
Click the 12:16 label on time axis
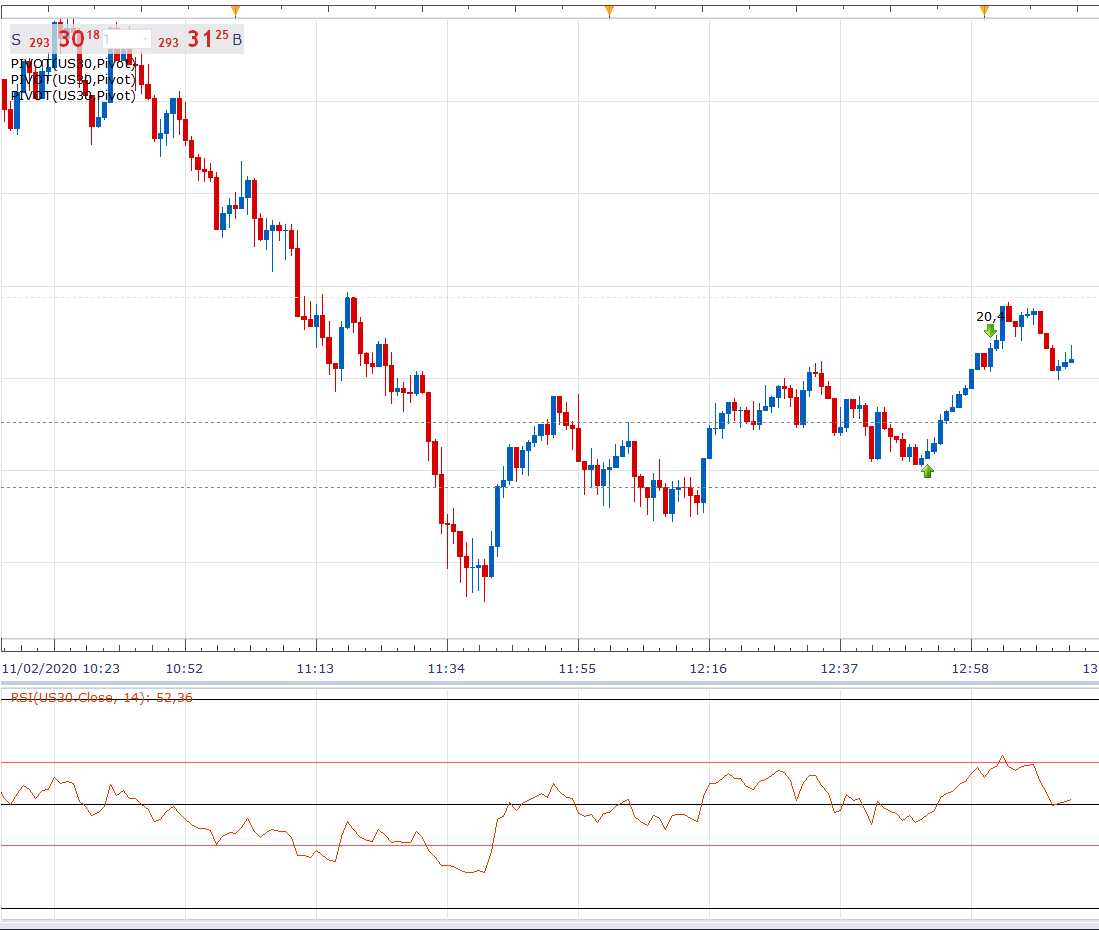pyautogui.click(x=708, y=669)
